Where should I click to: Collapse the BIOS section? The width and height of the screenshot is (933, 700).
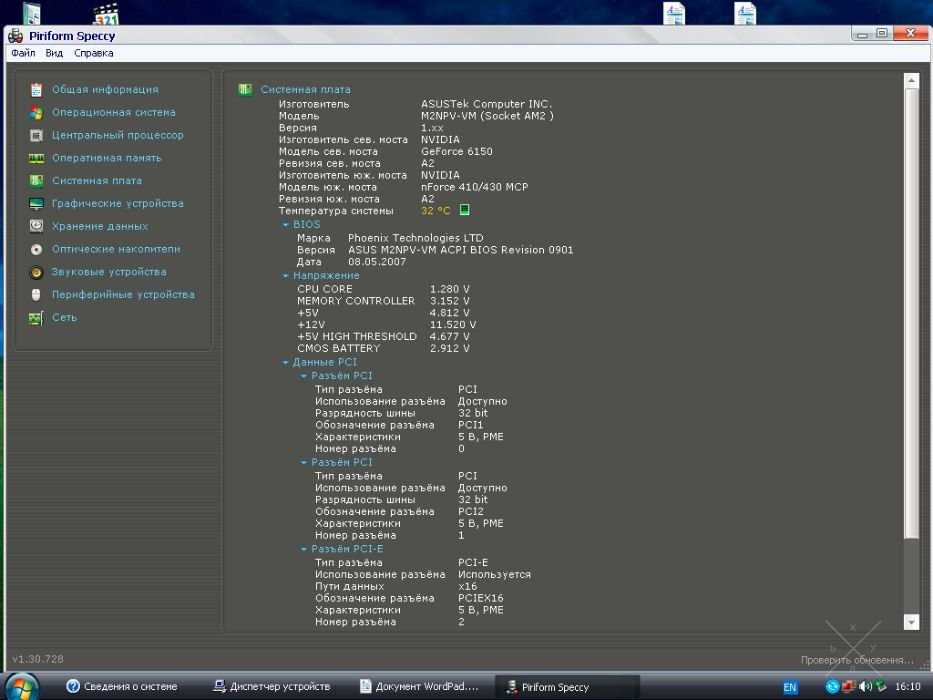pyautogui.click(x=286, y=224)
